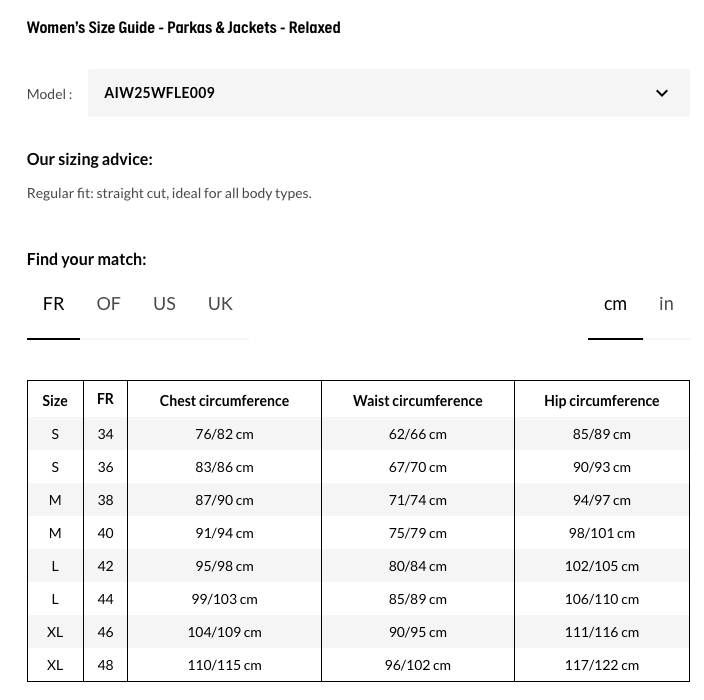Click the Model dropdown chevron arrow
This screenshot has height=700, width=704.
click(662, 93)
